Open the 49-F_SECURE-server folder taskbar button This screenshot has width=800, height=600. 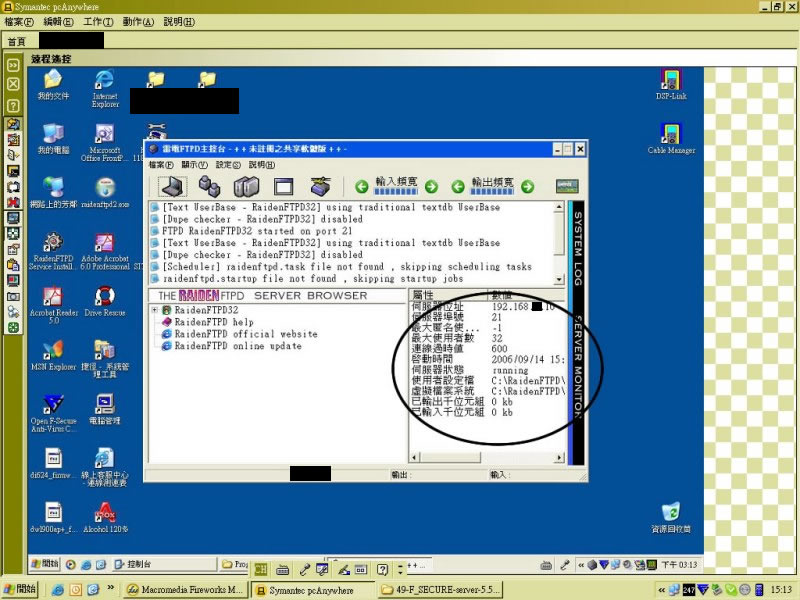pyautogui.click(x=440, y=590)
